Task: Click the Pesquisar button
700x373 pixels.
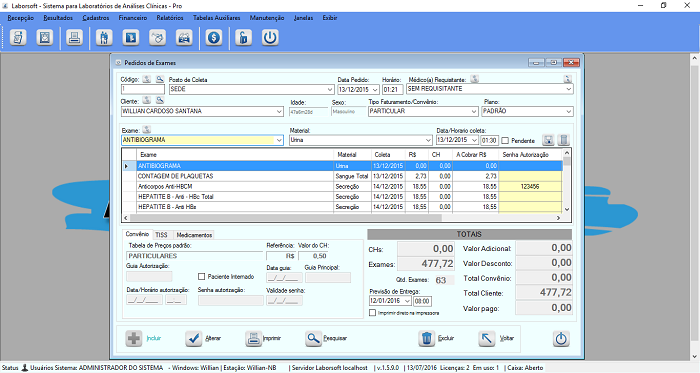Action: tap(326, 339)
